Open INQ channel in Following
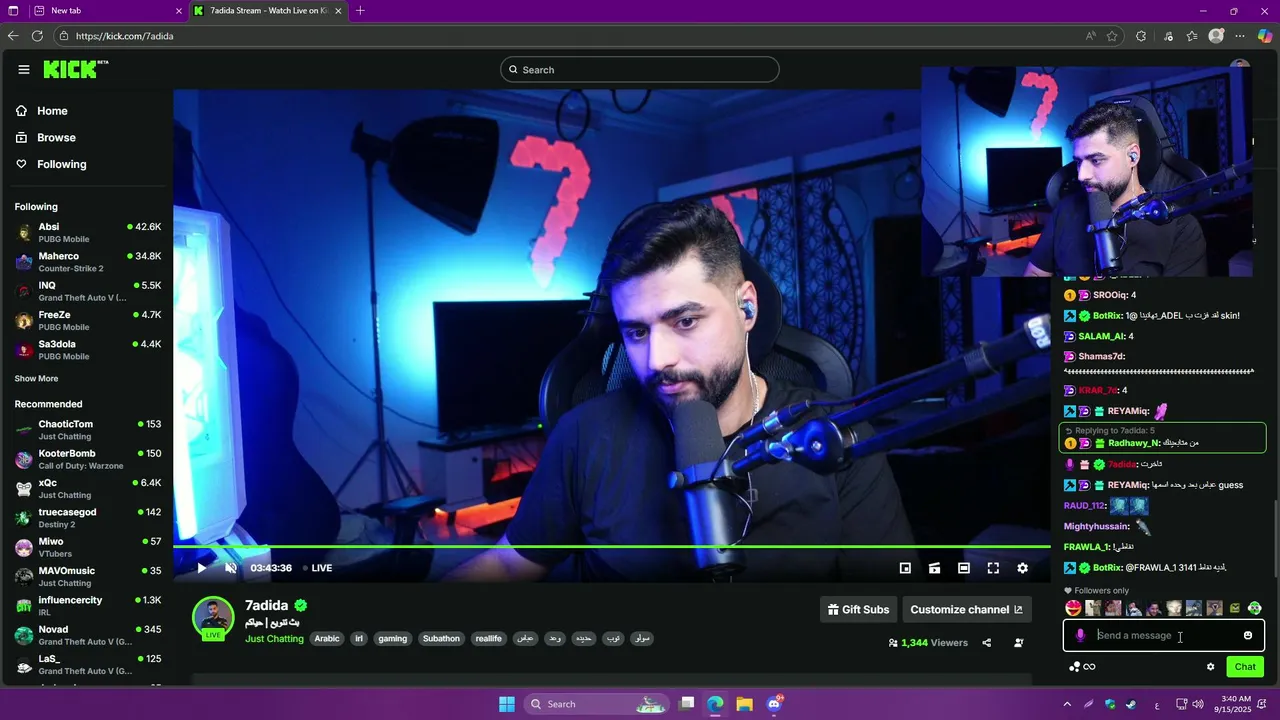Image resolution: width=1280 pixels, height=720 pixels. tap(88, 291)
